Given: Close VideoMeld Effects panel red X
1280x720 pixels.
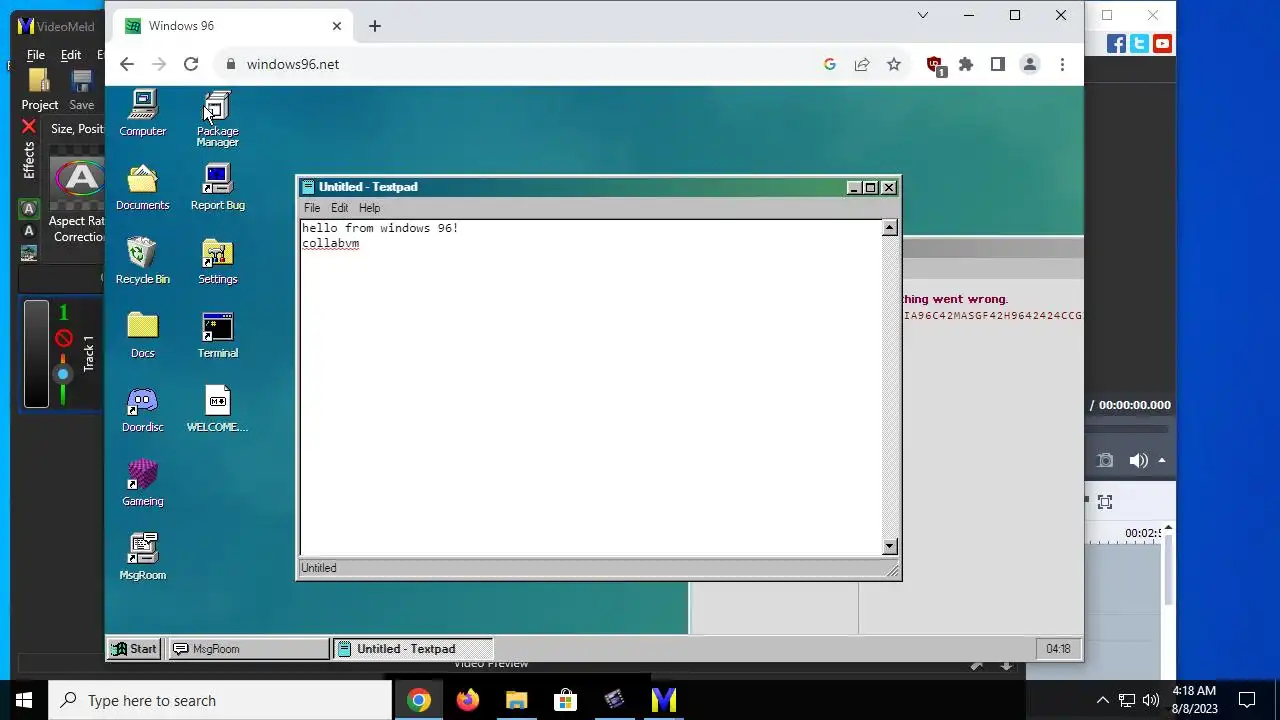Looking at the screenshot, I should point(29,127).
